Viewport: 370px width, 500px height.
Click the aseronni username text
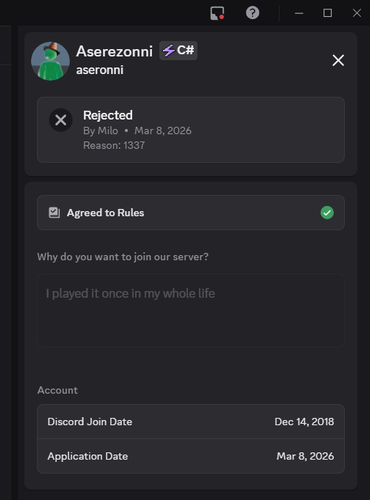[100, 70]
